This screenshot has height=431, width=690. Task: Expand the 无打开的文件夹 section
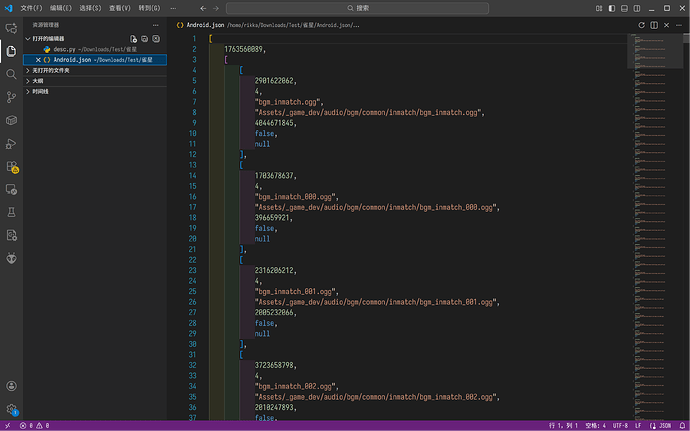coord(50,70)
